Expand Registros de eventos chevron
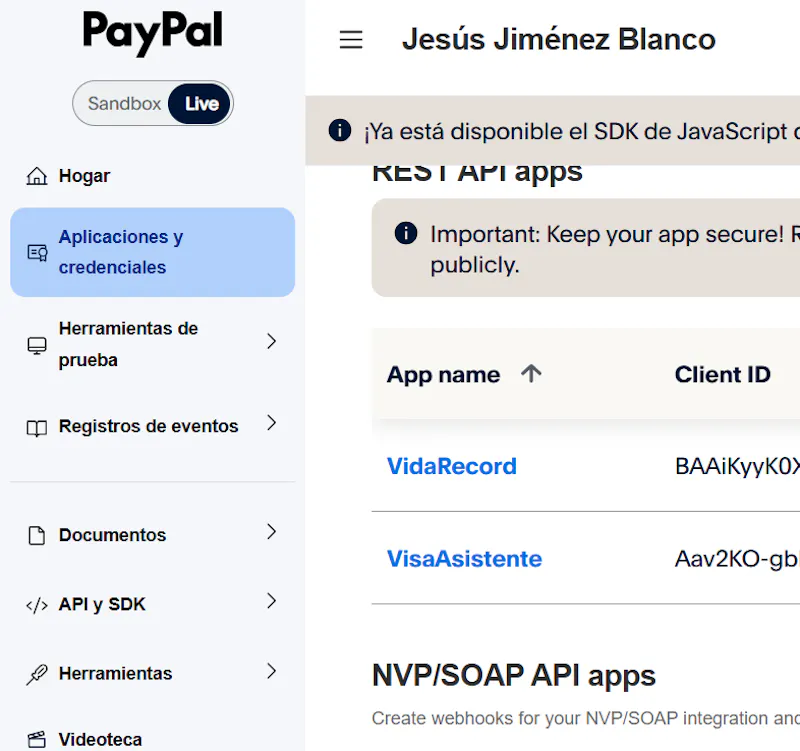The height and width of the screenshot is (751, 800). pos(271,423)
